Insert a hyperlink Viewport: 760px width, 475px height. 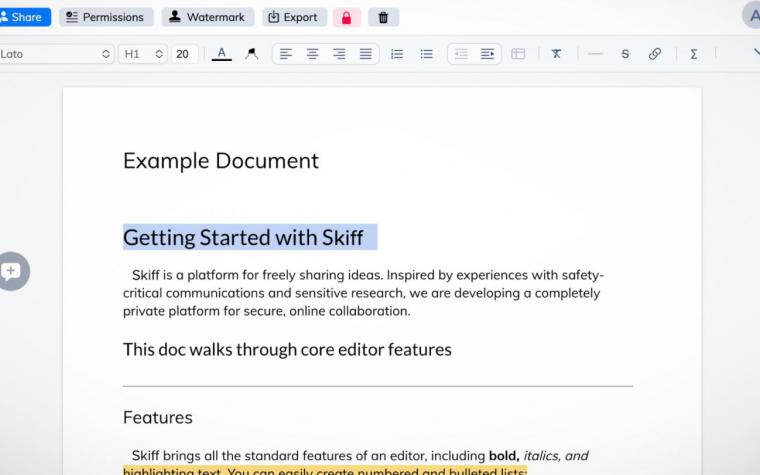[655, 54]
